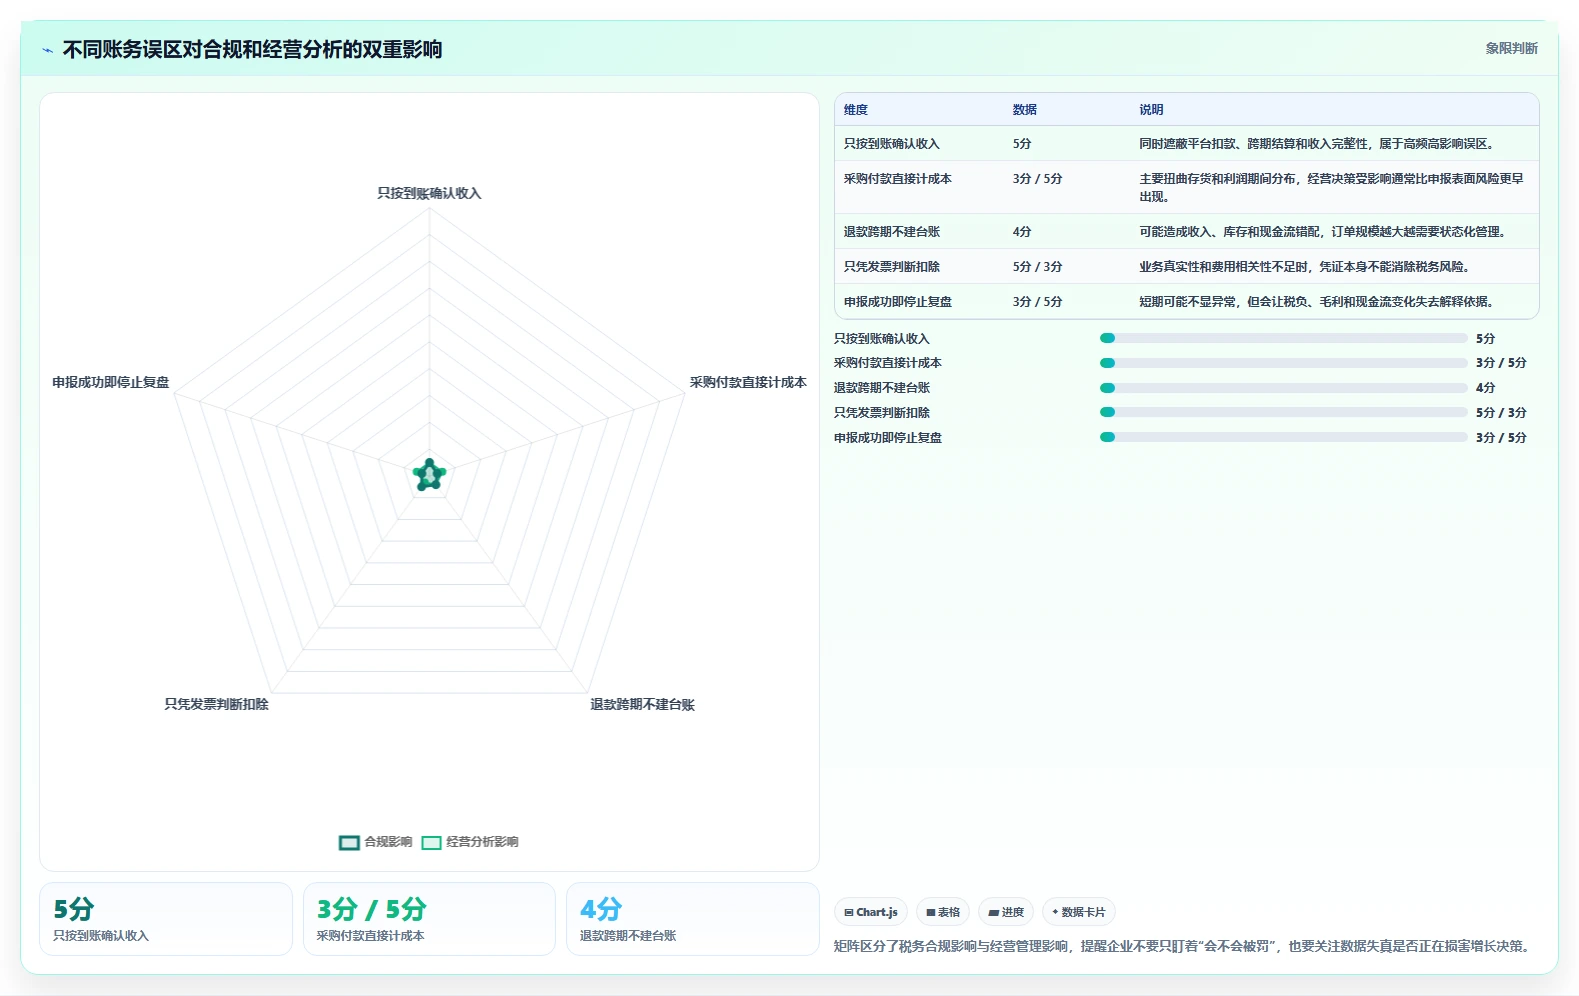Viewport: 1579px width, 996px height.
Task: Click the 5分 / 3分 table cell
Action: click(x=1037, y=267)
